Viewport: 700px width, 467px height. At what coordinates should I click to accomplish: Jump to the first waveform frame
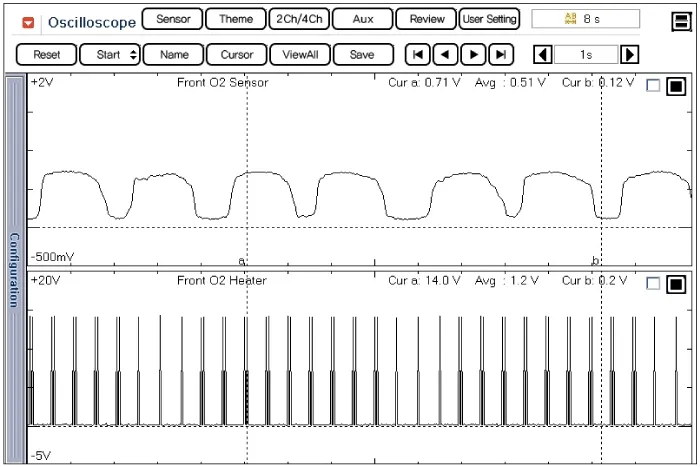417,55
